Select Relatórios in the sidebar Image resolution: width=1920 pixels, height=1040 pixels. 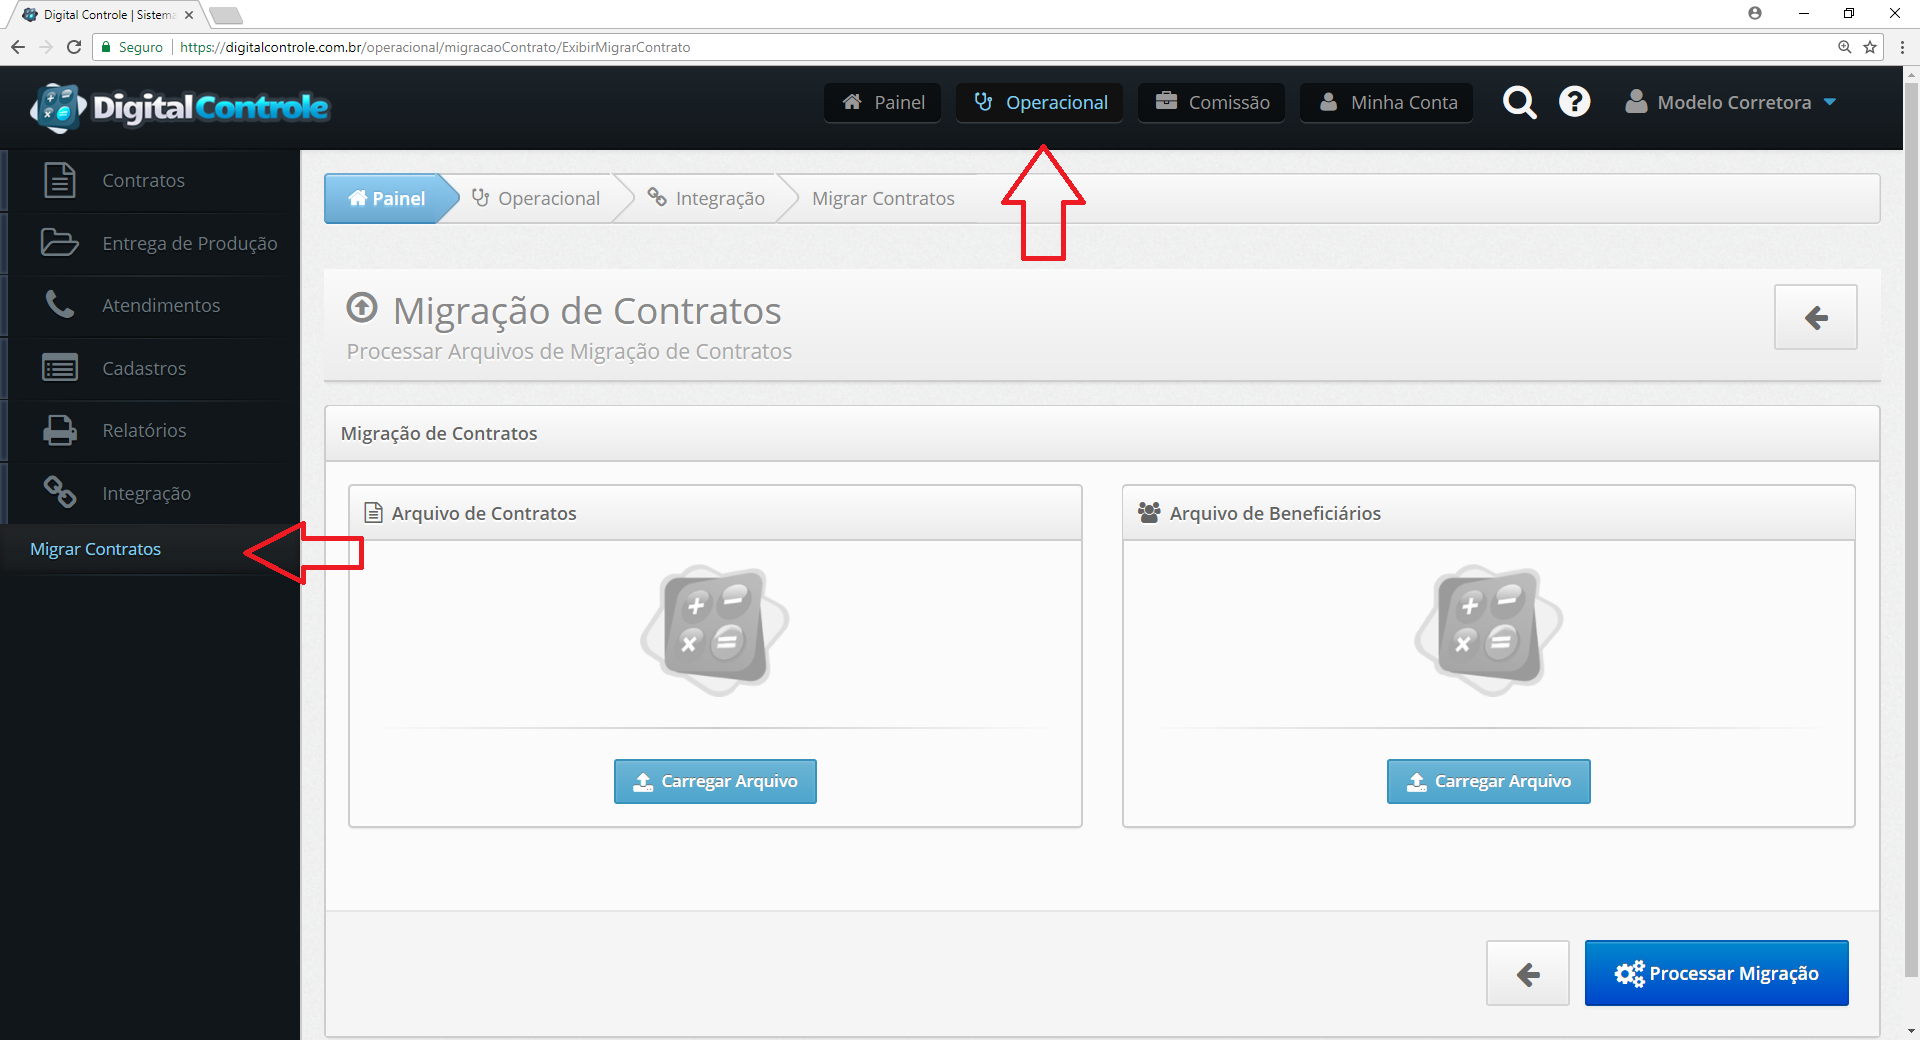150,431
